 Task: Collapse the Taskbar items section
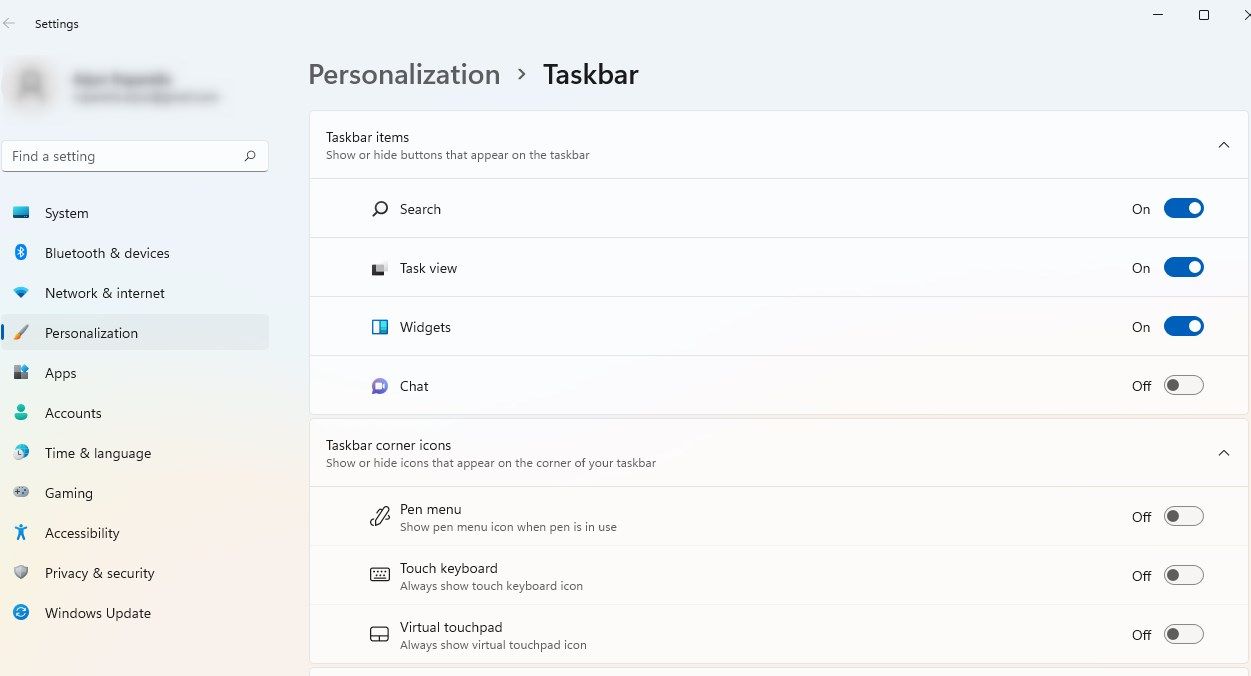click(x=1223, y=145)
